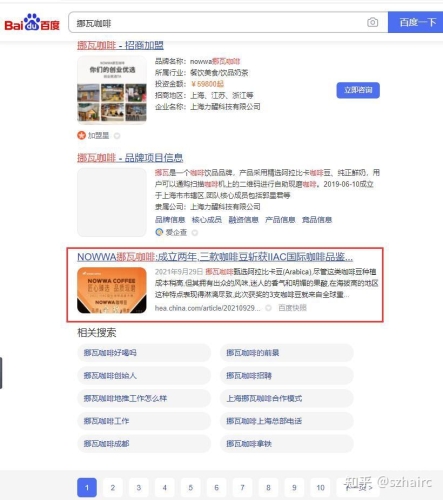443x500 pixels.
Task: Open the 产品信息 sub-link
Action: click(x=280, y=220)
